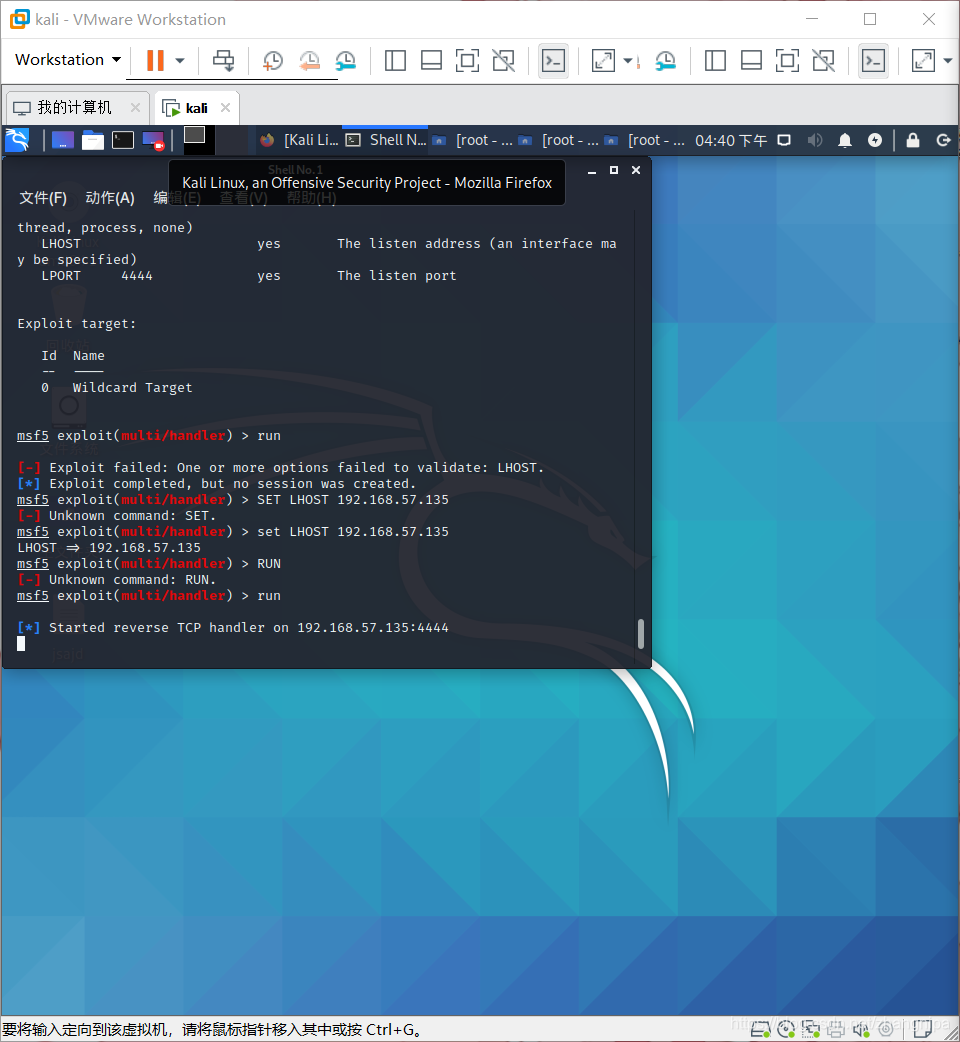The image size is (960, 1042).
Task: Select the kali VM tab
Action: [196, 108]
